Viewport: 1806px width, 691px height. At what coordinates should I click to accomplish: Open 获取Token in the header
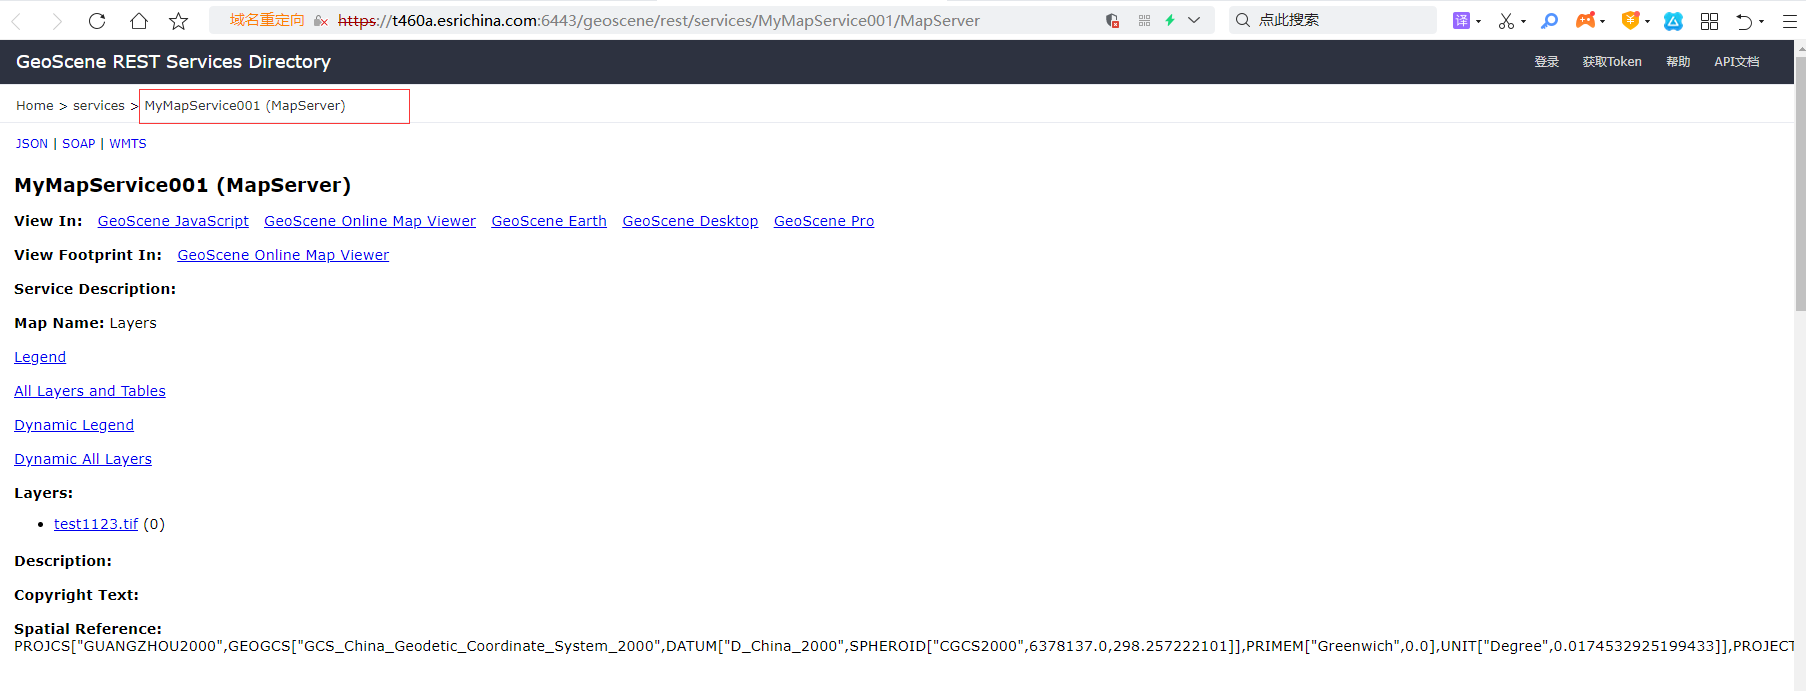tap(1612, 62)
